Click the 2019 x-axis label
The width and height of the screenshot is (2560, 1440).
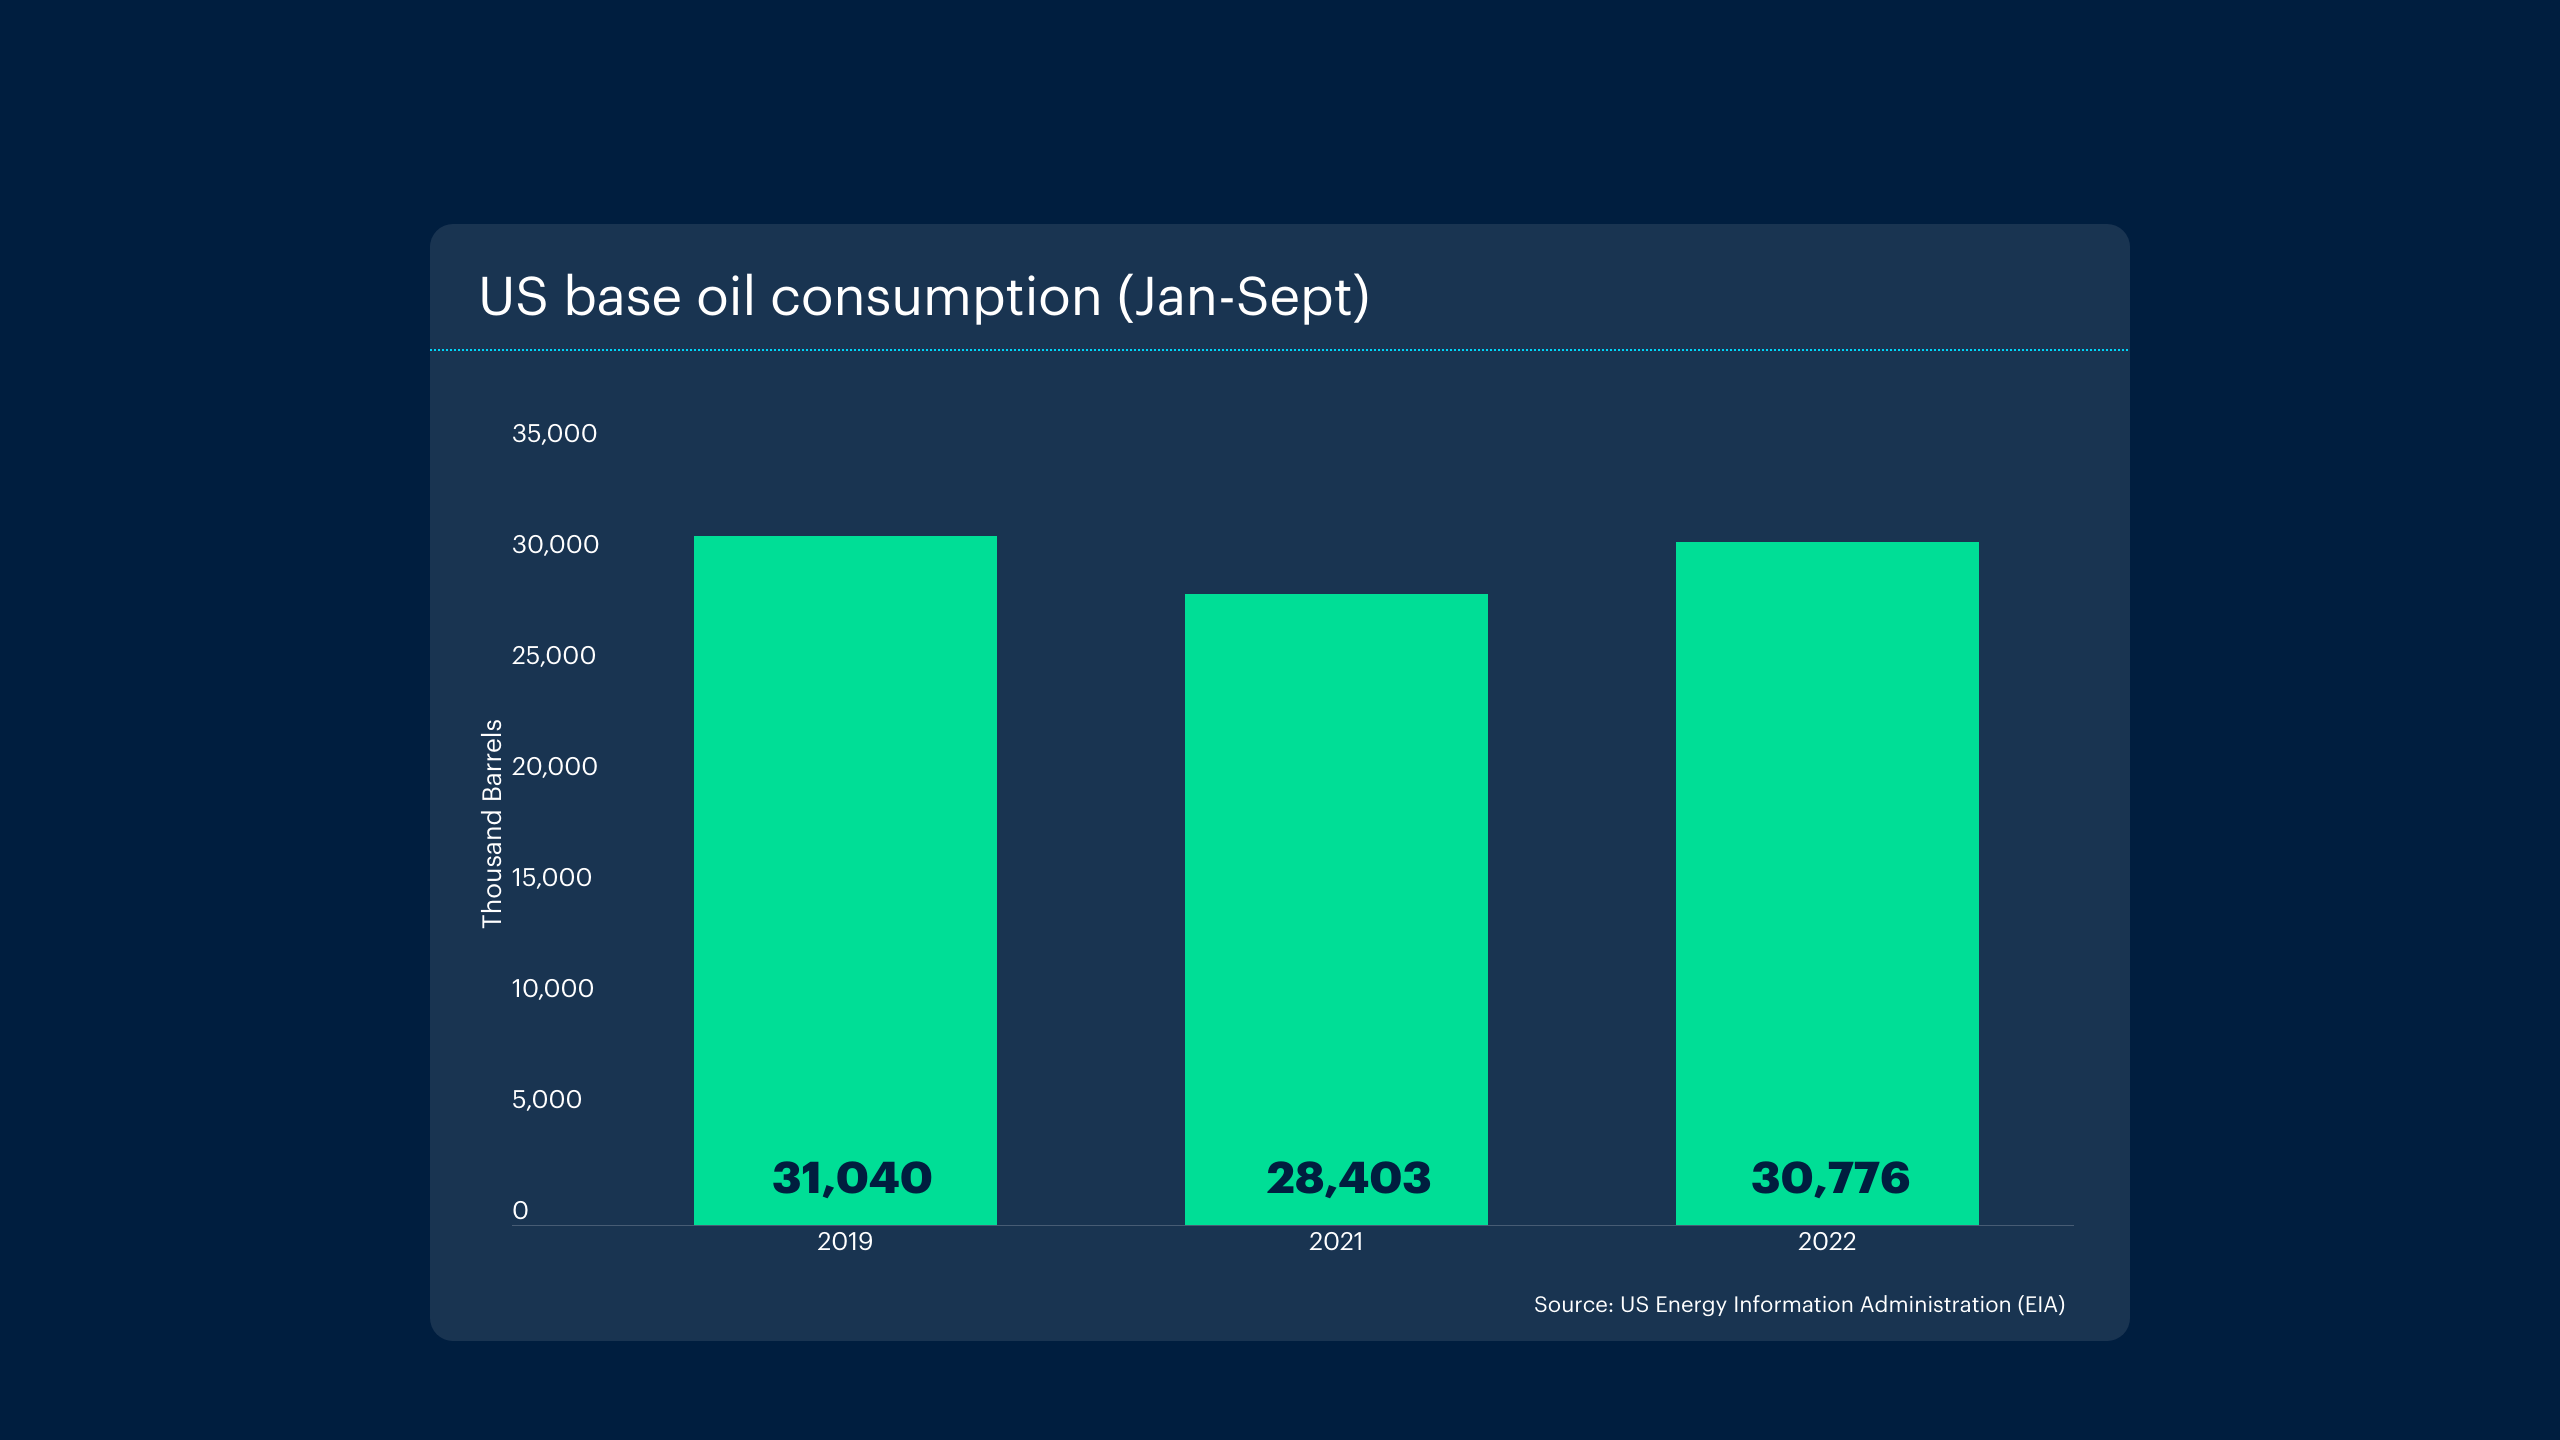point(845,1241)
